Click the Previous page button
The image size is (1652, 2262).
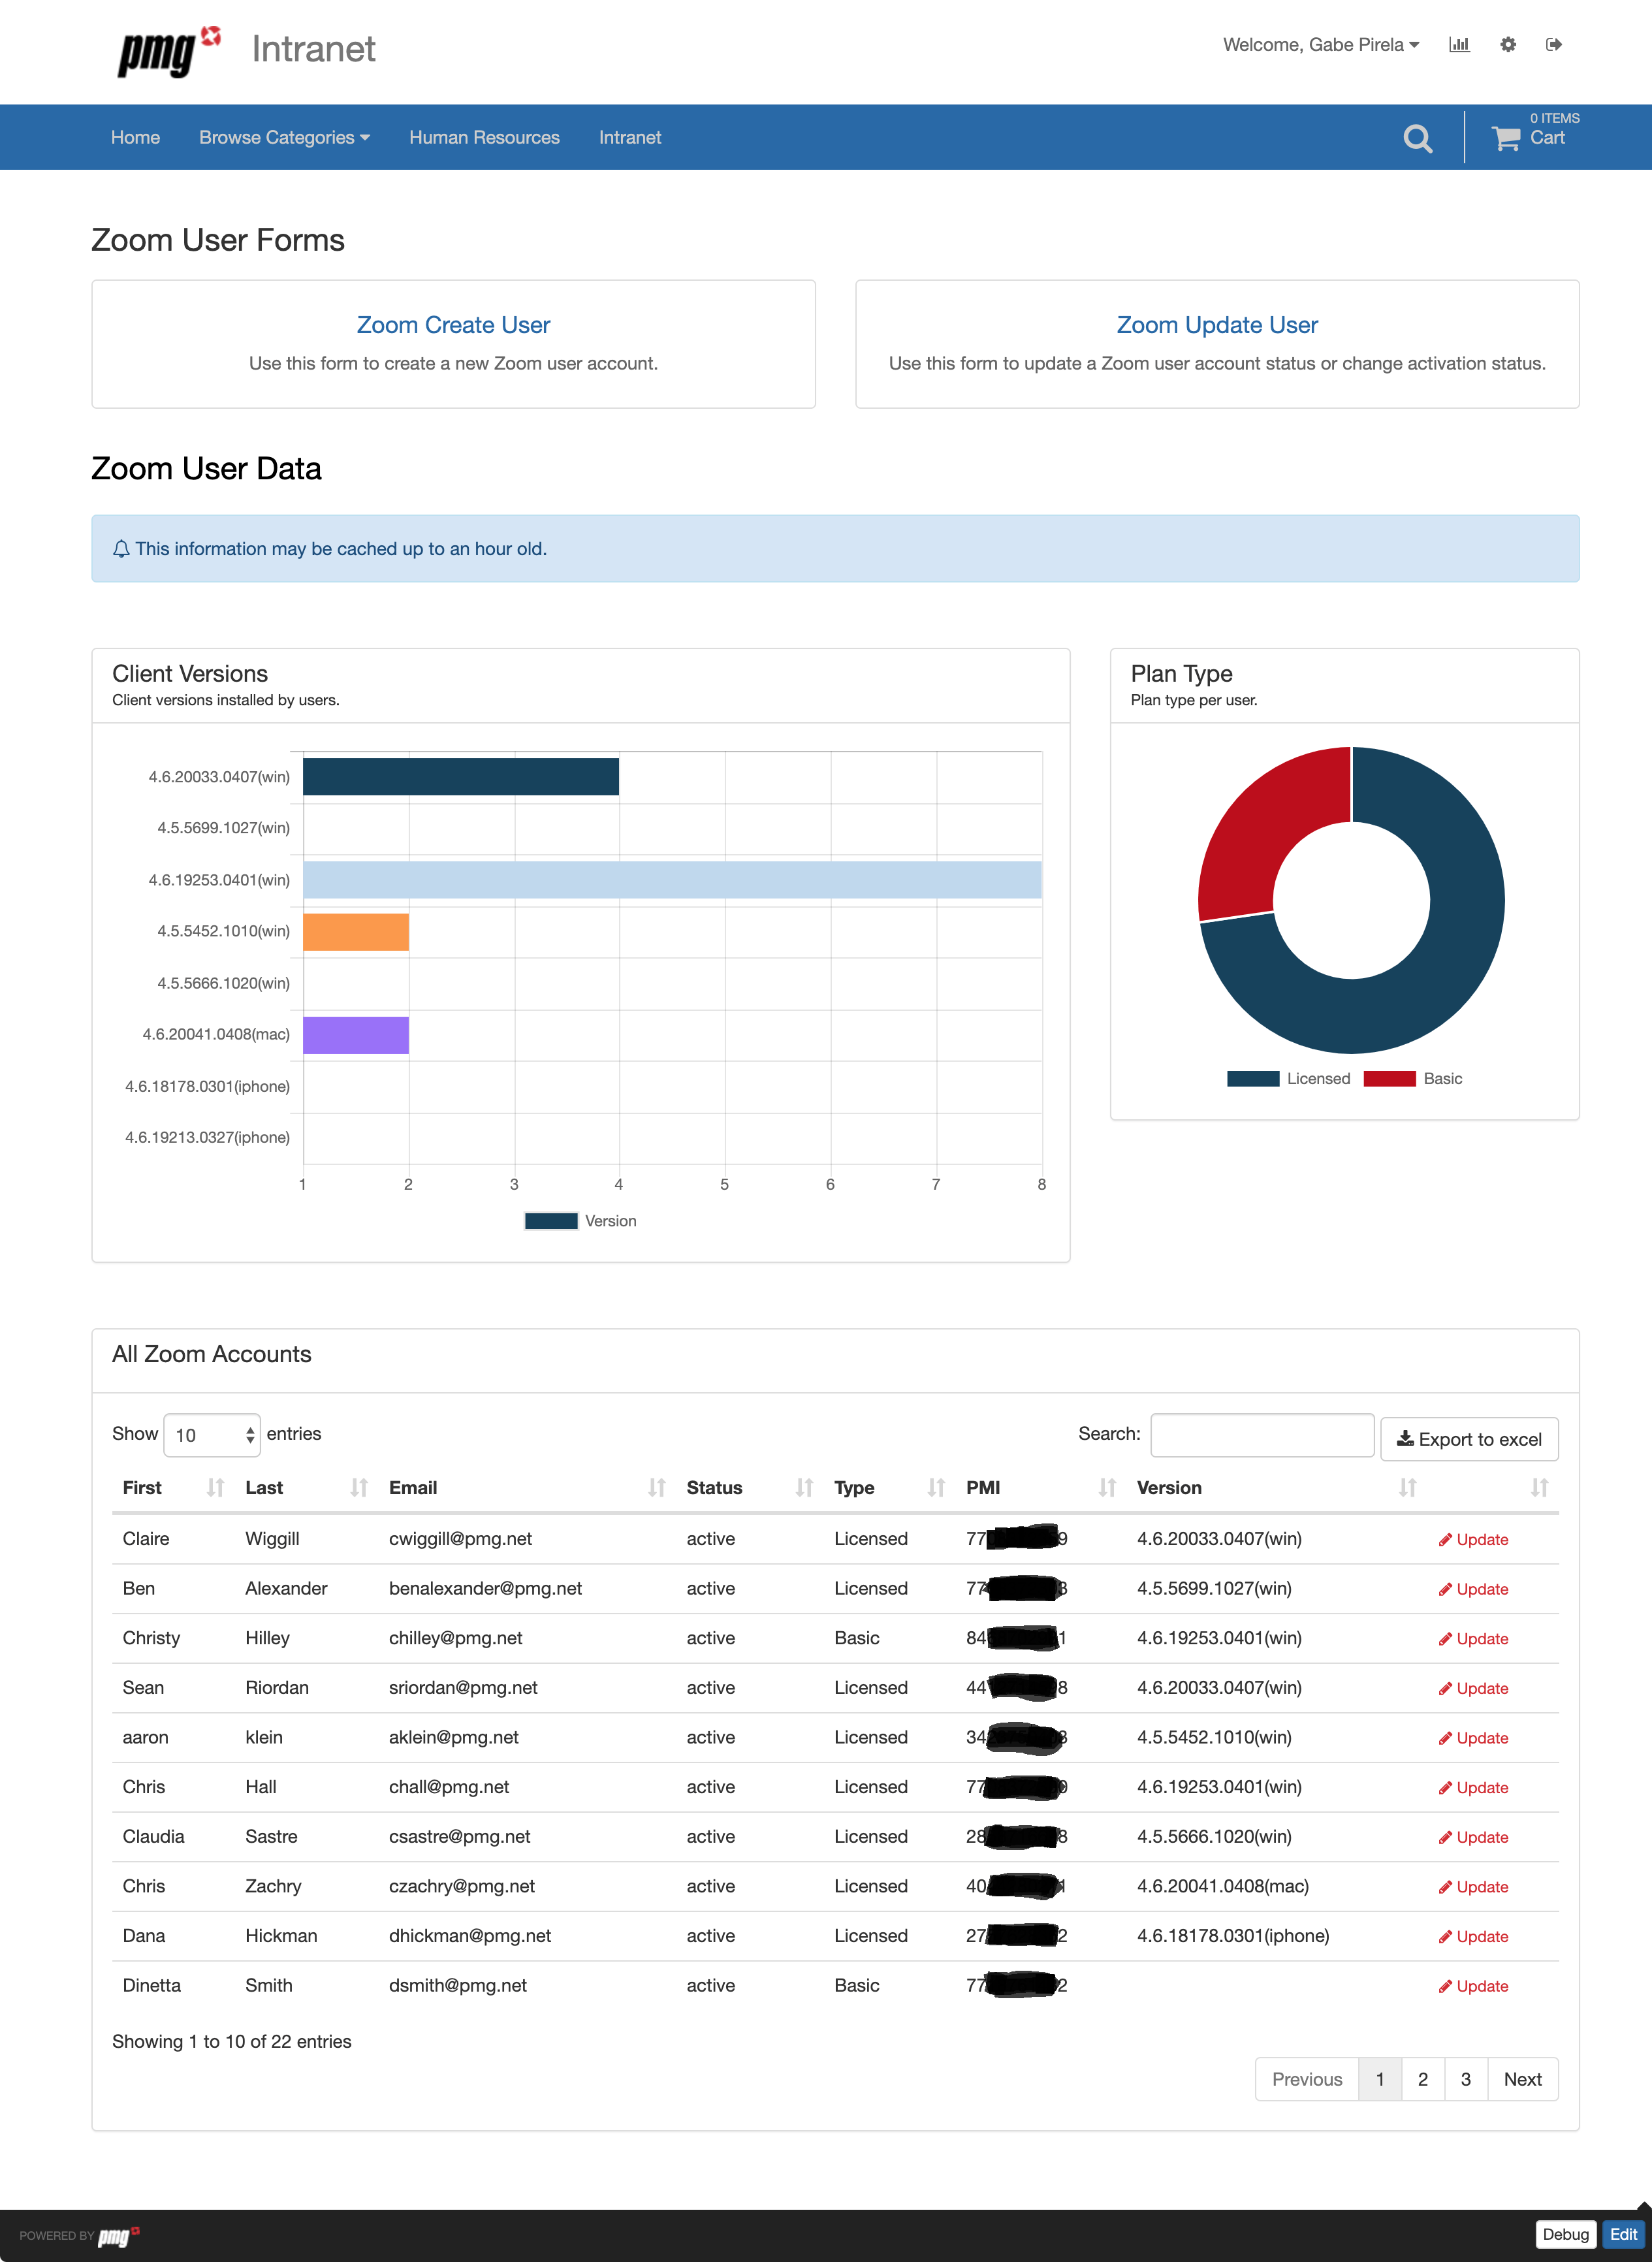click(1307, 2079)
